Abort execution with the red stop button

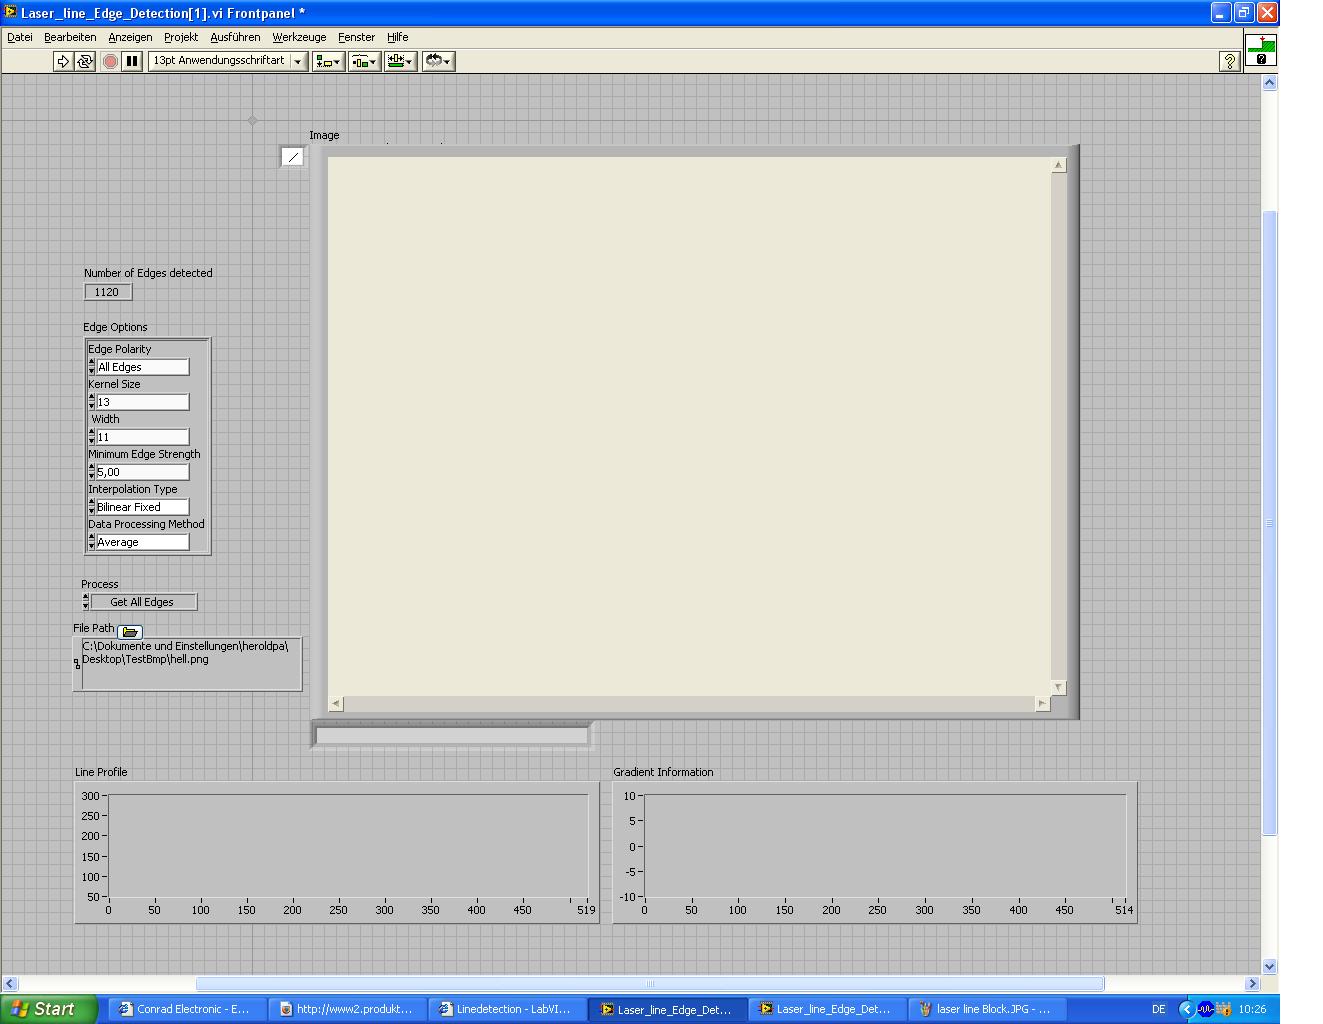pyautogui.click(x=110, y=61)
